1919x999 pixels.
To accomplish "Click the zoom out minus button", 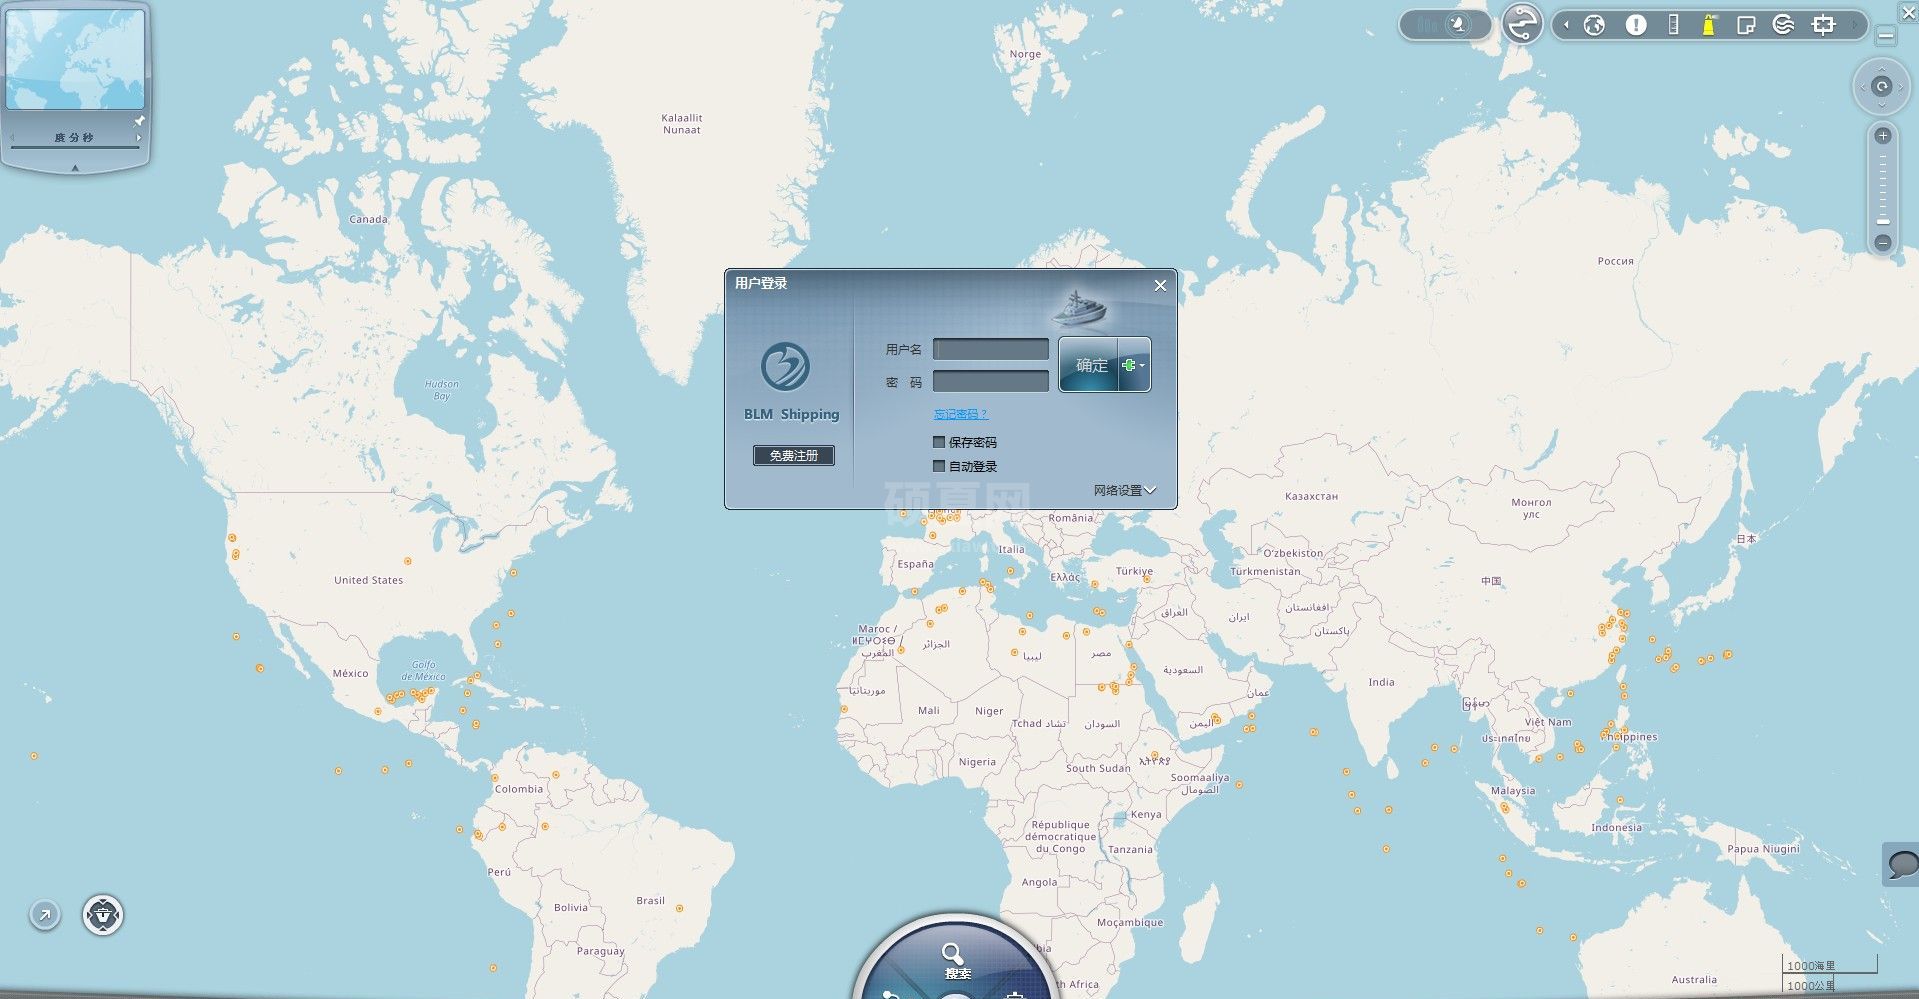I will coord(1883,242).
